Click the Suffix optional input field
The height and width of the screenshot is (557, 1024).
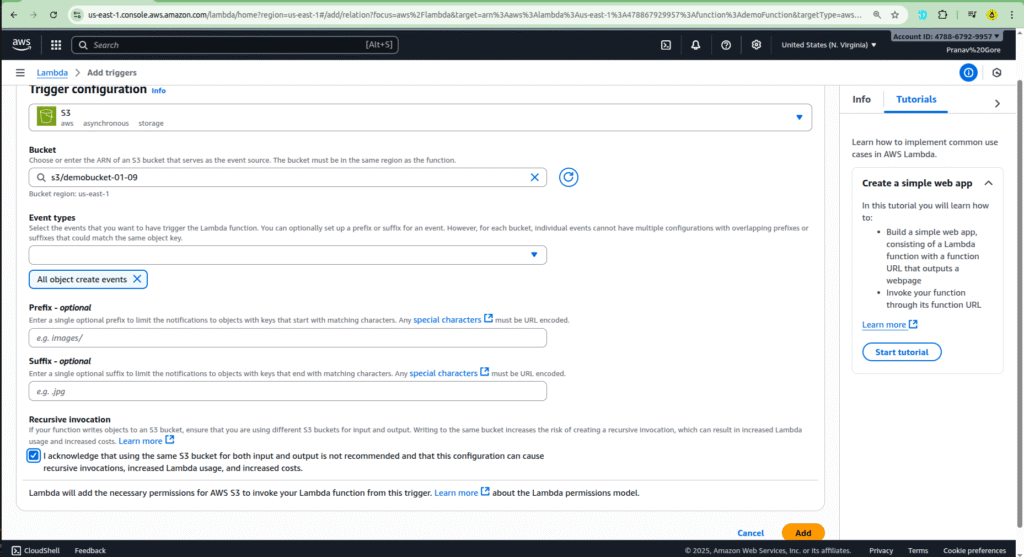(287, 391)
